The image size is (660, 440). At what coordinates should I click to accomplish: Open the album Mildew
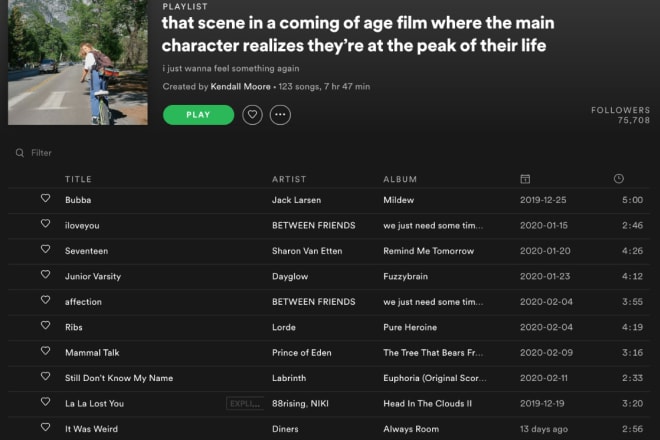point(399,200)
